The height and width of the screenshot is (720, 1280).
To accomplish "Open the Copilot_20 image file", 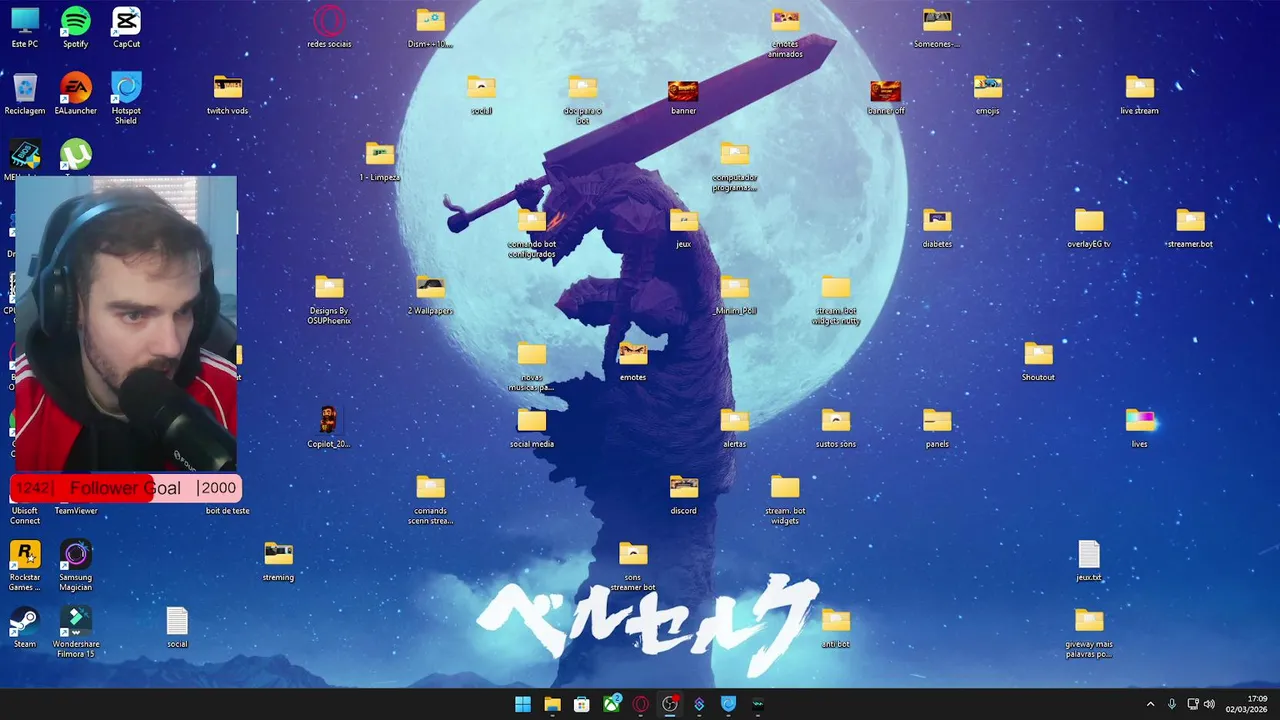I will [x=329, y=427].
